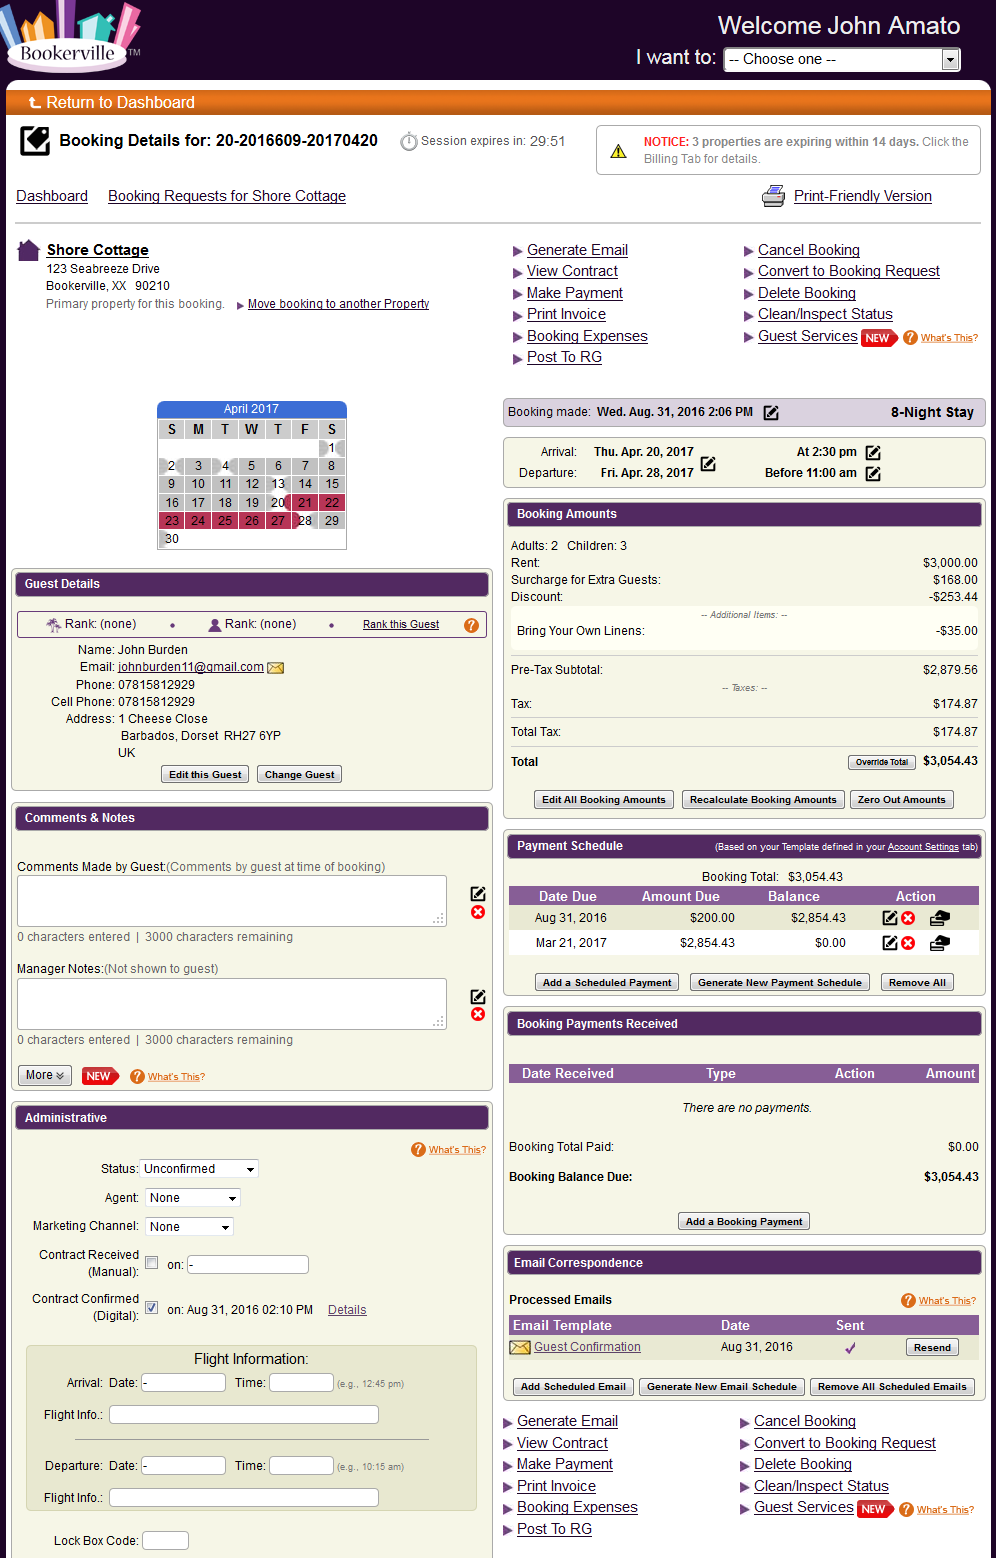The height and width of the screenshot is (1558, 996).
Task: Click the Rank this Guest help icon
Action: 471,625
